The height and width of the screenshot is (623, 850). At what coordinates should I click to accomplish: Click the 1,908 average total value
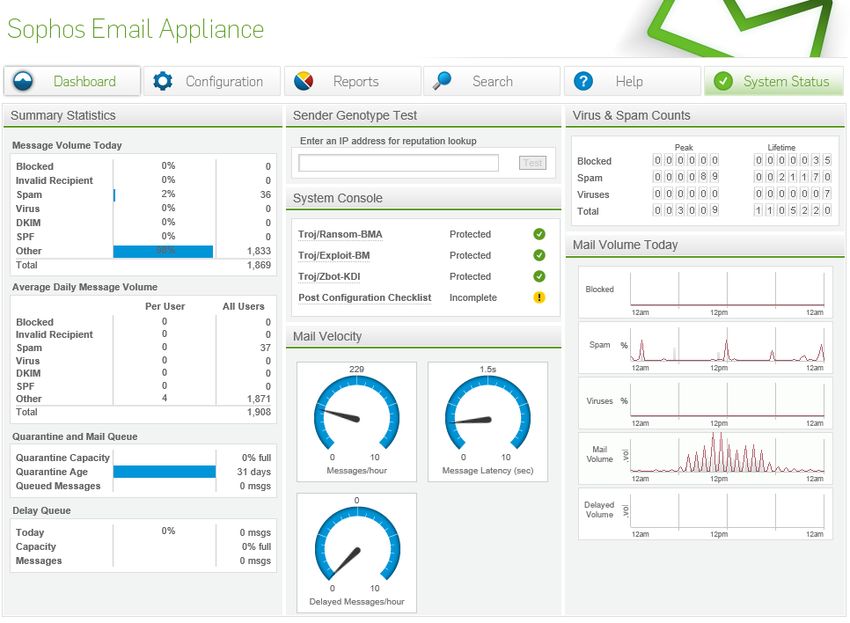click(x=259, y=412)
